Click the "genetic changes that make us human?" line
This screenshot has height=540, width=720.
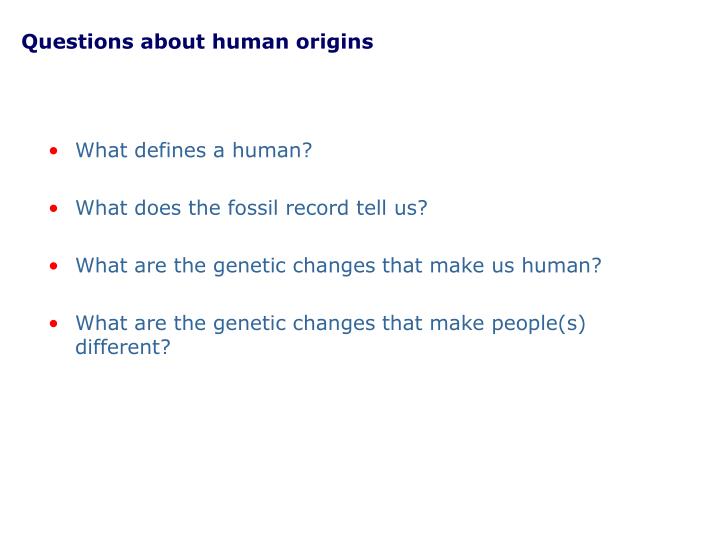338,266
